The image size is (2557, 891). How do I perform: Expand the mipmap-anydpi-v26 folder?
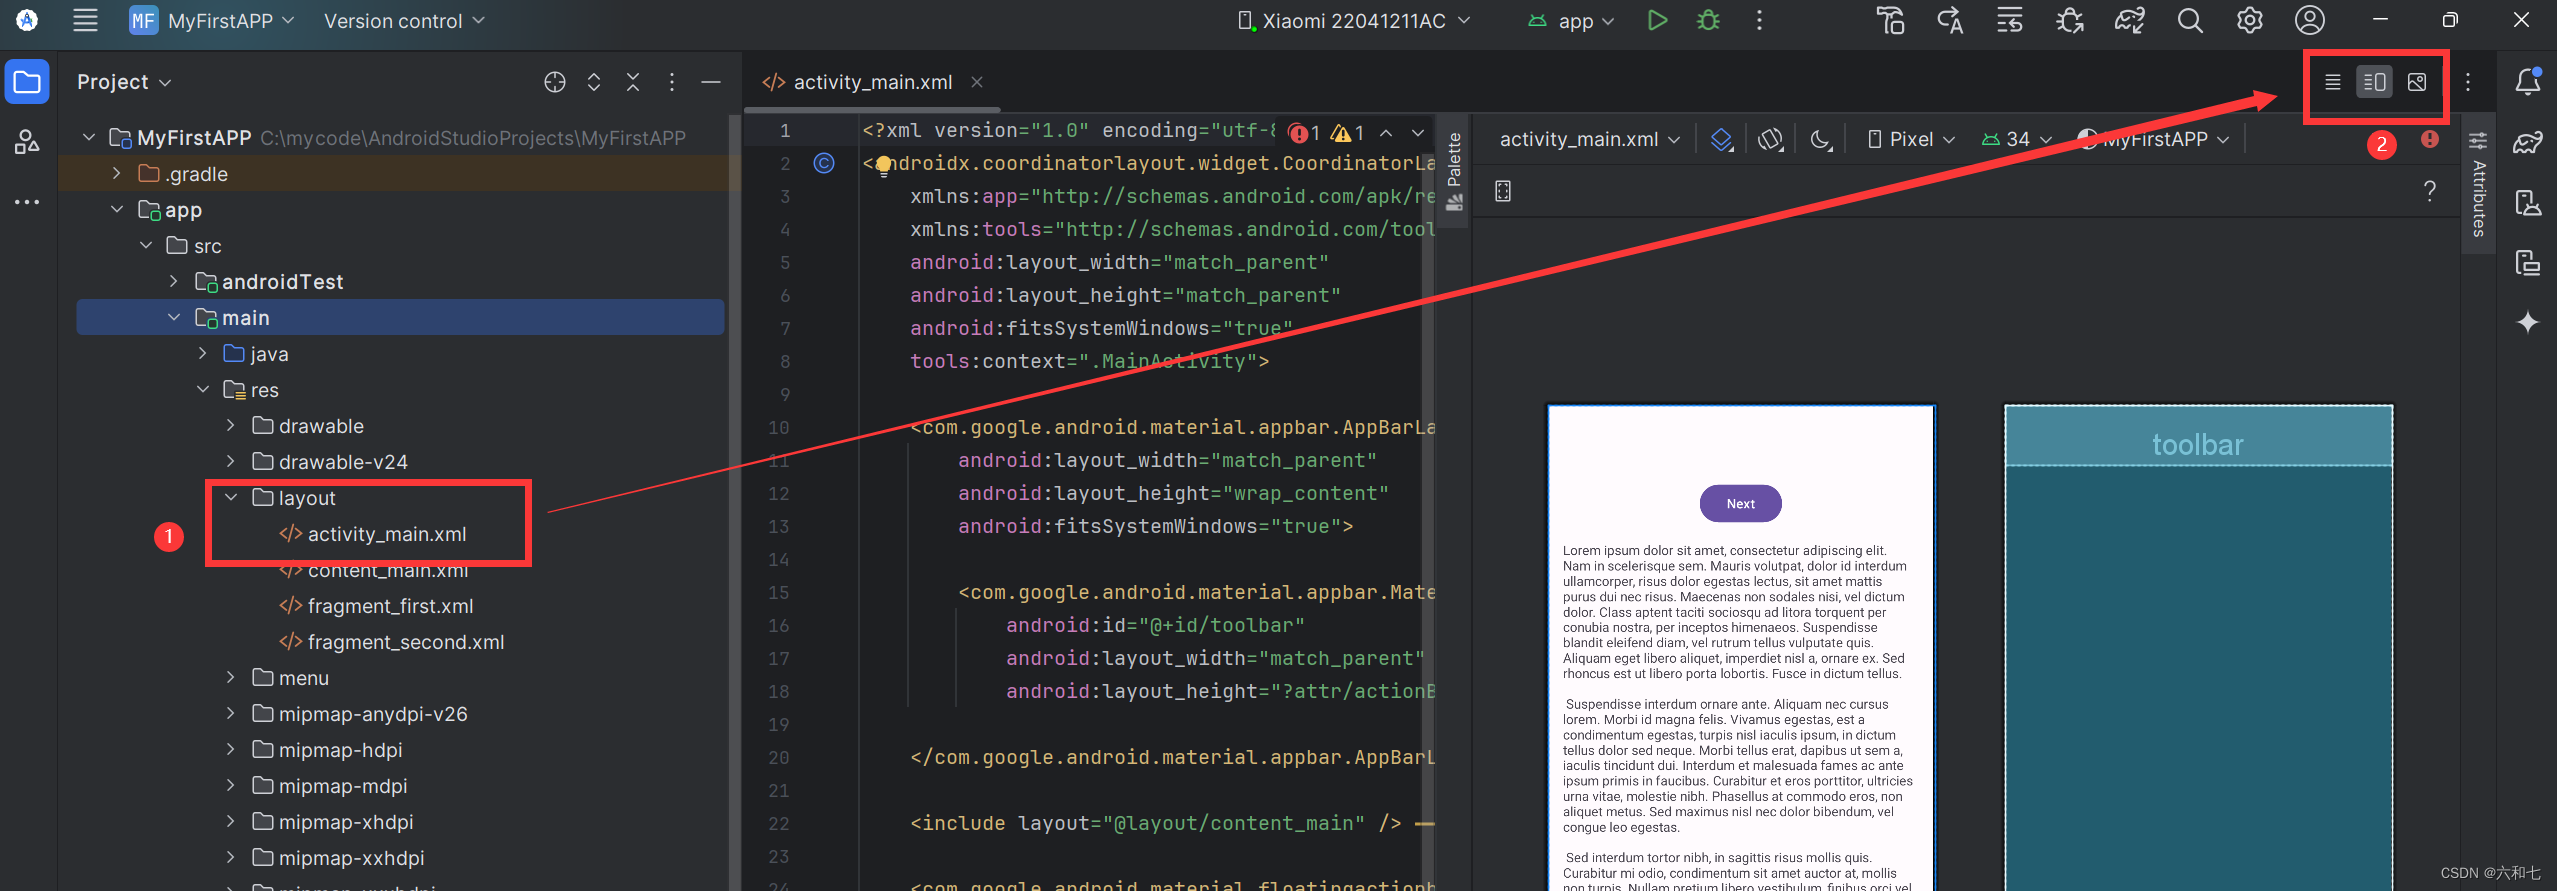[231, 713]
